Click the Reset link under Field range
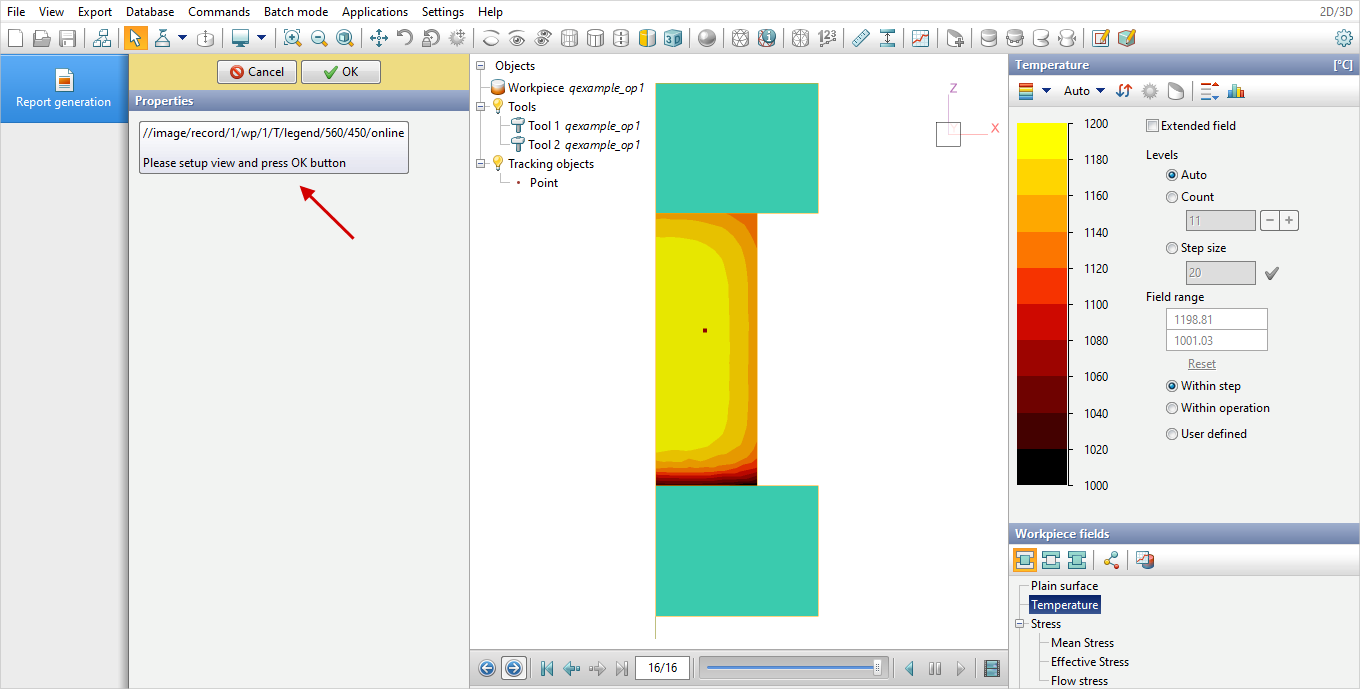The image size is (1360, 689). tap(1201, 364)
